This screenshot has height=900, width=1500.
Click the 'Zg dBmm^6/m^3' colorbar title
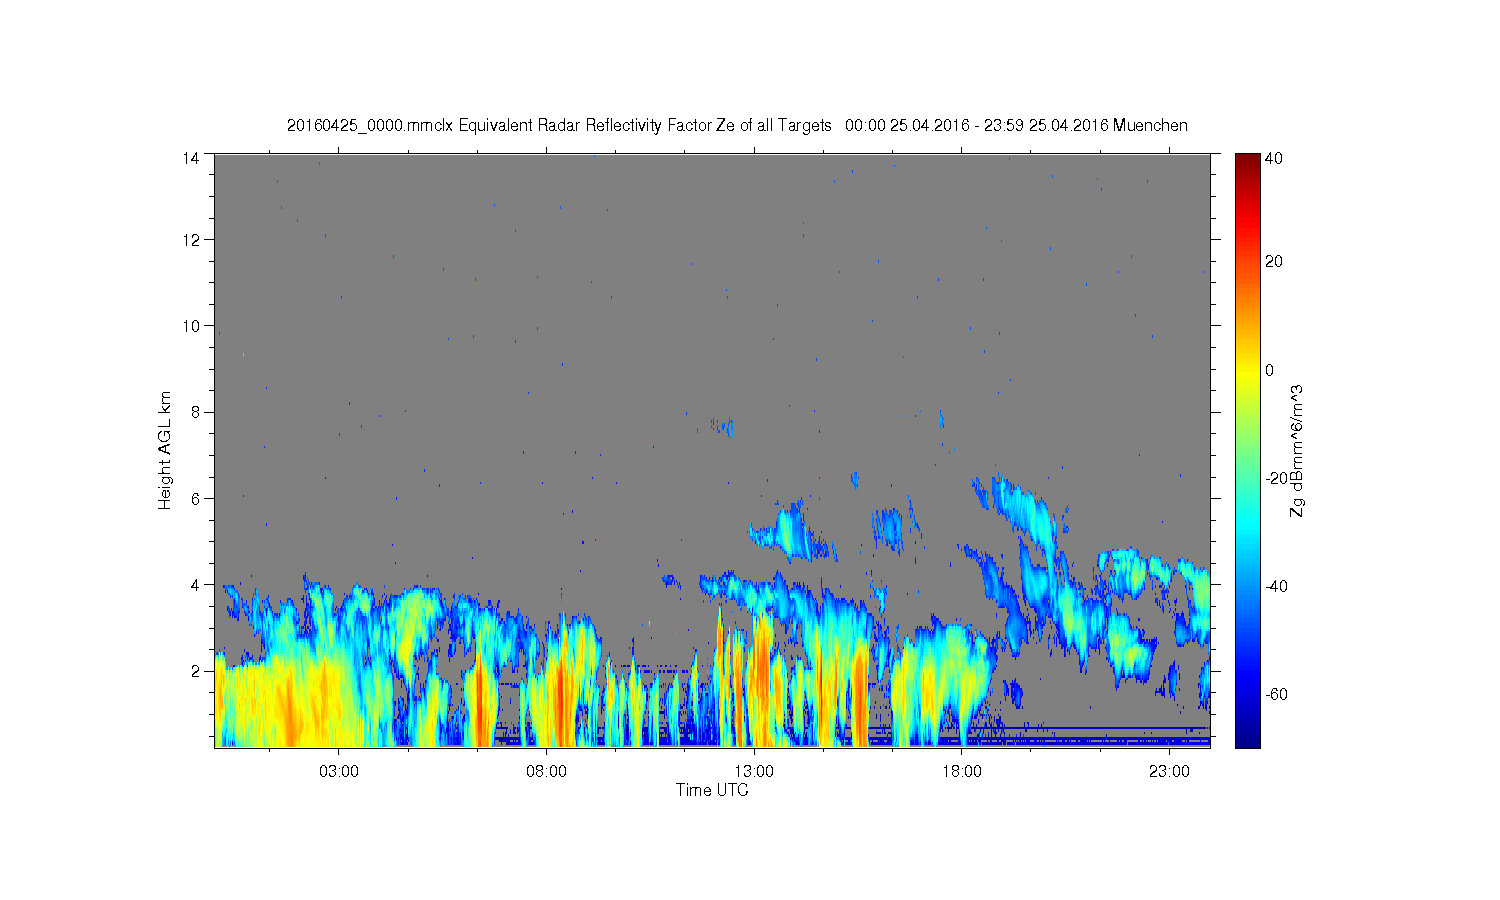point(1298,450)
